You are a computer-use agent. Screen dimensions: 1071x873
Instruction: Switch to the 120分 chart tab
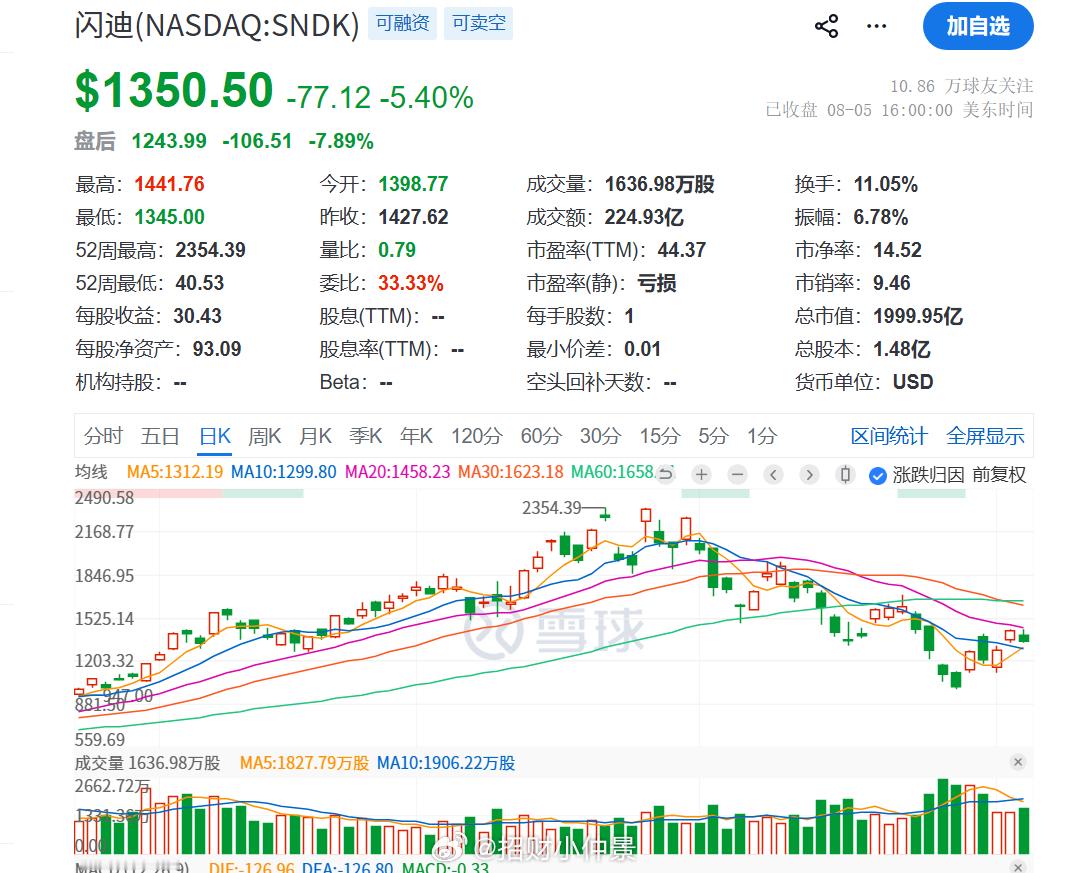(477, 436)
